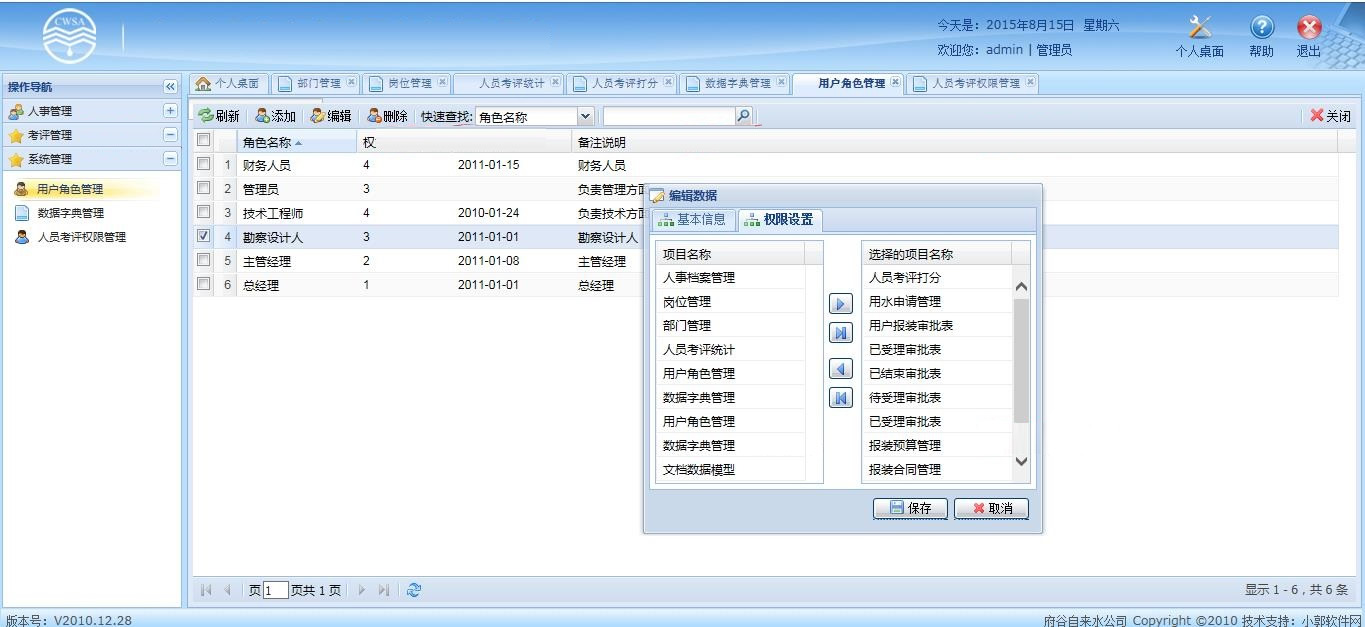Click the 取消 (cancel) button
1365x627 pixels.
click(989, 508)
